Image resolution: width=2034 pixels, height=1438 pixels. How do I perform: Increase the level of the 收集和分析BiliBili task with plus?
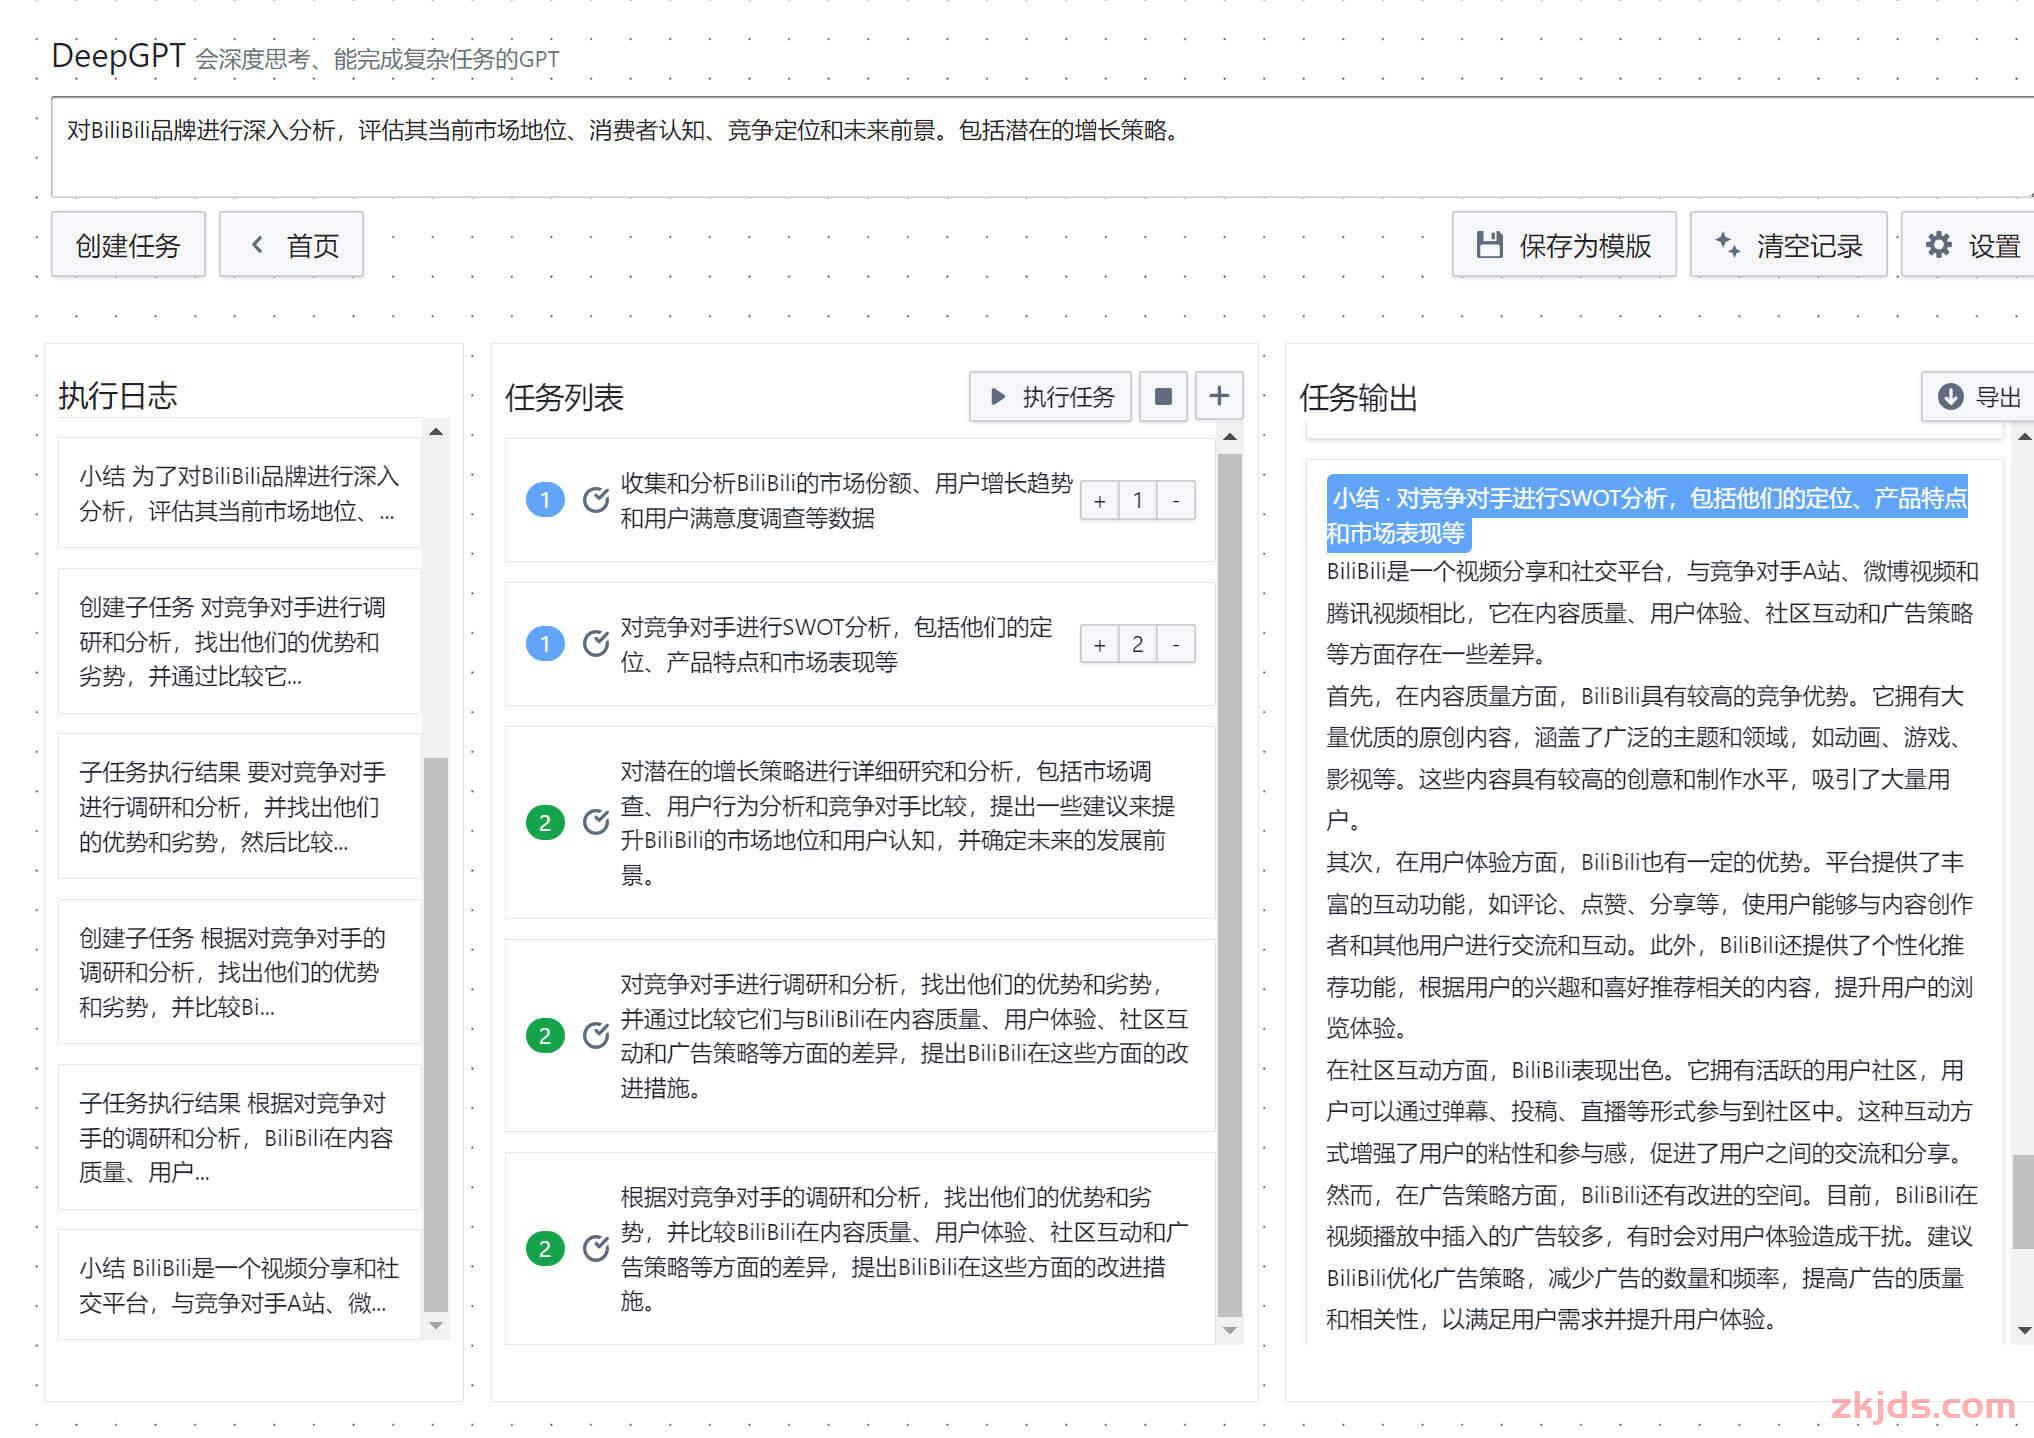coord(1100,501)
